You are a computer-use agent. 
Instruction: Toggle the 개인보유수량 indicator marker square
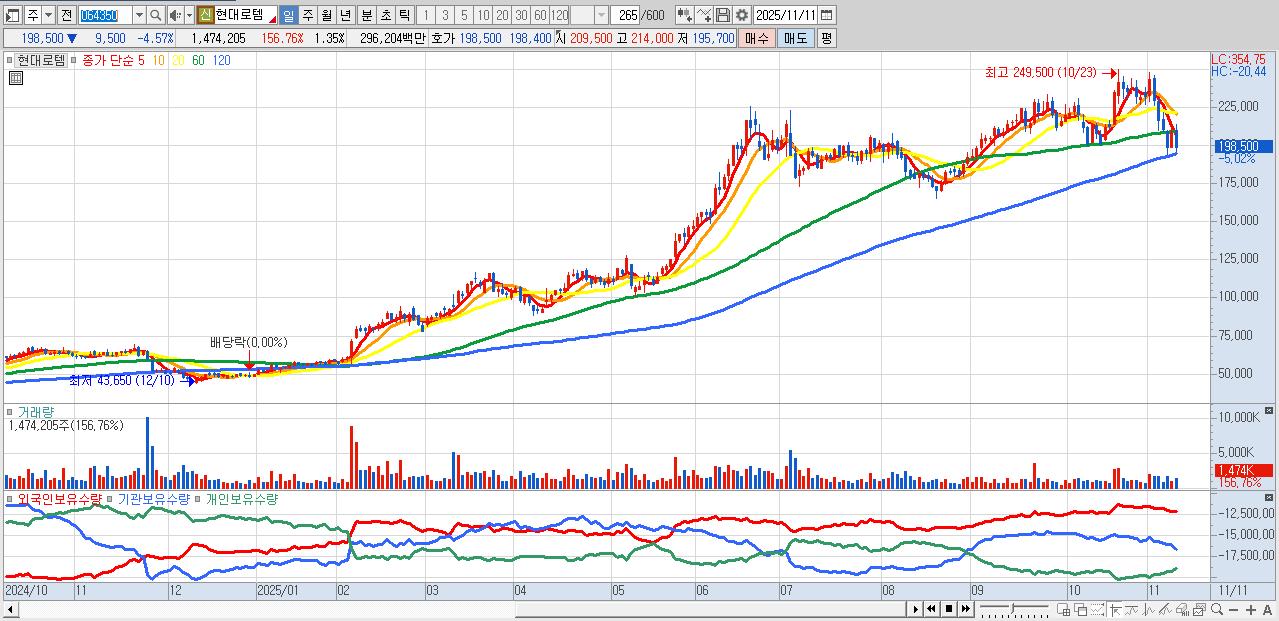tap(198, 498)
